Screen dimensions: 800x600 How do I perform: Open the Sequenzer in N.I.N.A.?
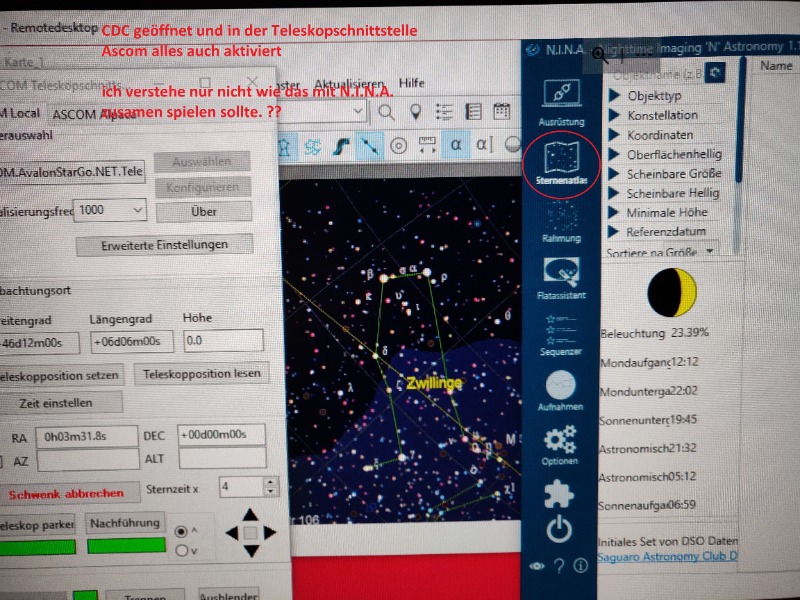coord(560,335)
